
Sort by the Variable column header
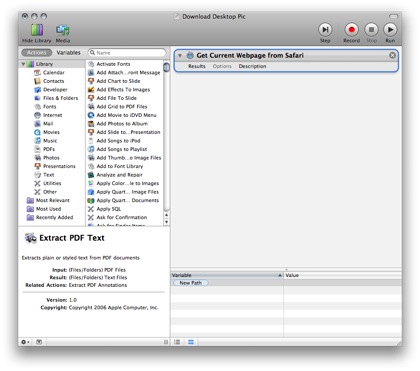(227, 275)
